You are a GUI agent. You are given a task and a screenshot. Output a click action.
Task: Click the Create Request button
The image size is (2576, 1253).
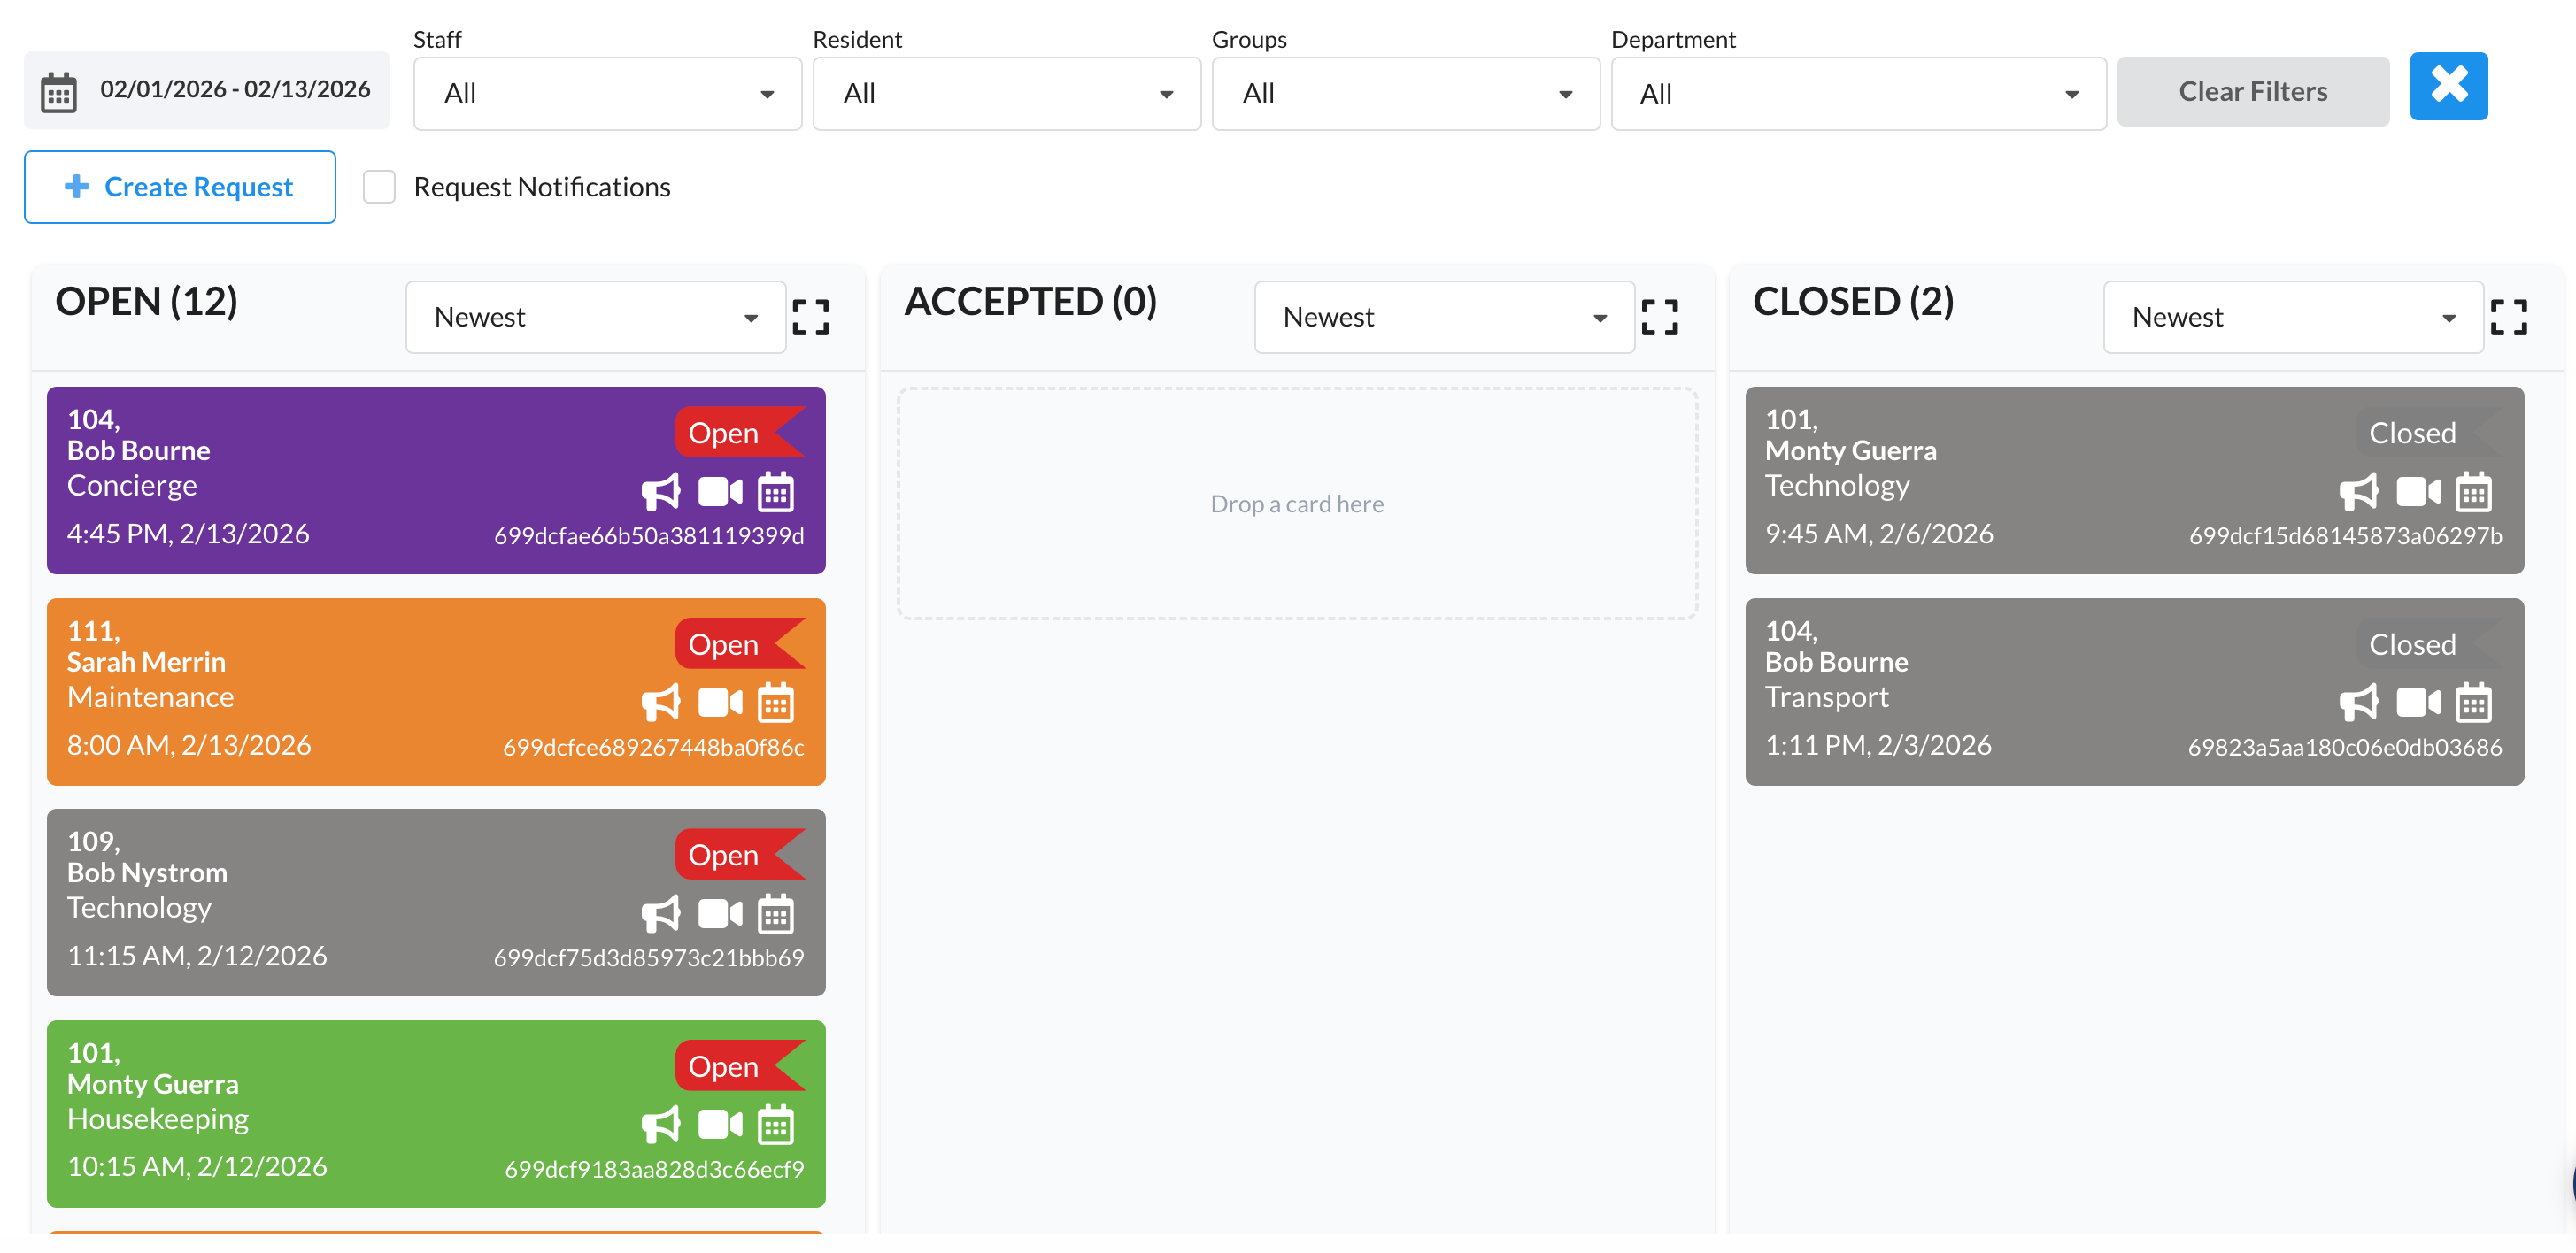(x=179, y=186)
